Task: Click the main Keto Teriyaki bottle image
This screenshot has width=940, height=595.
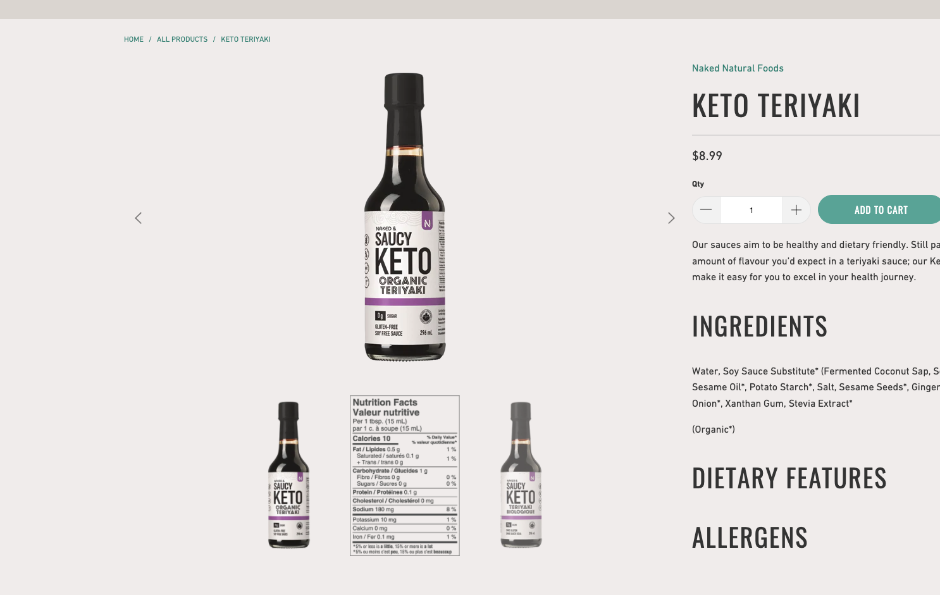Action: coord(405,217)
